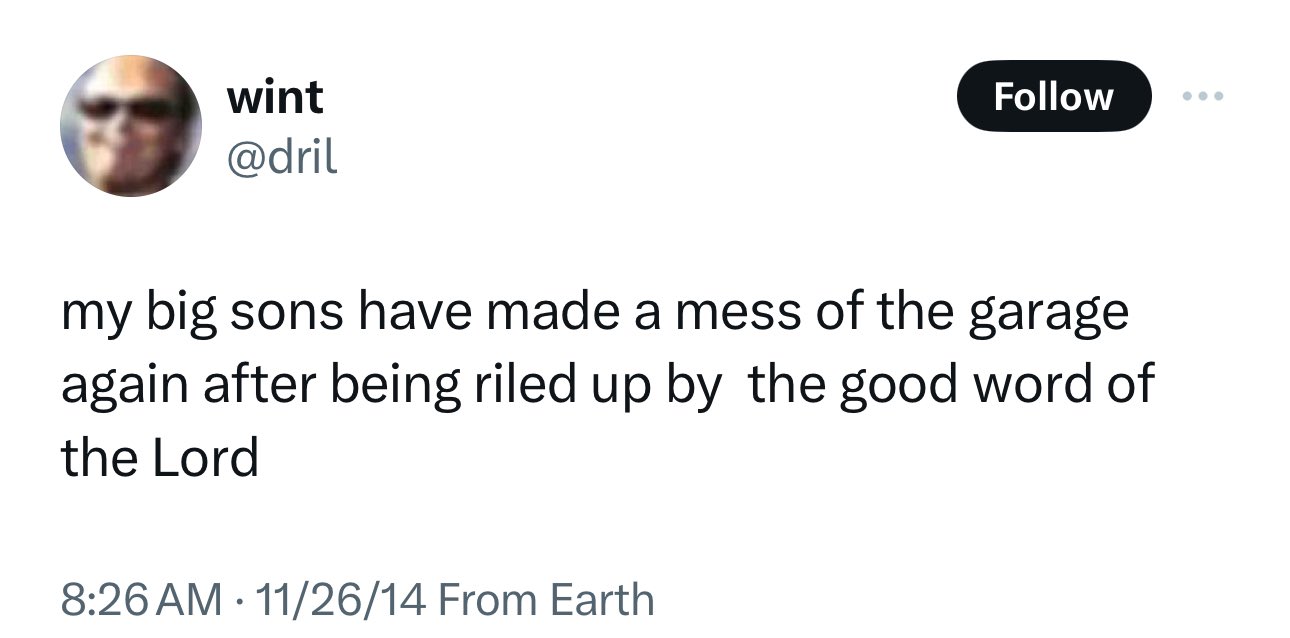The height and width of the screenshot is (638, 1290).
Task: Select the From Earth location label
Action: pos(546,599)
